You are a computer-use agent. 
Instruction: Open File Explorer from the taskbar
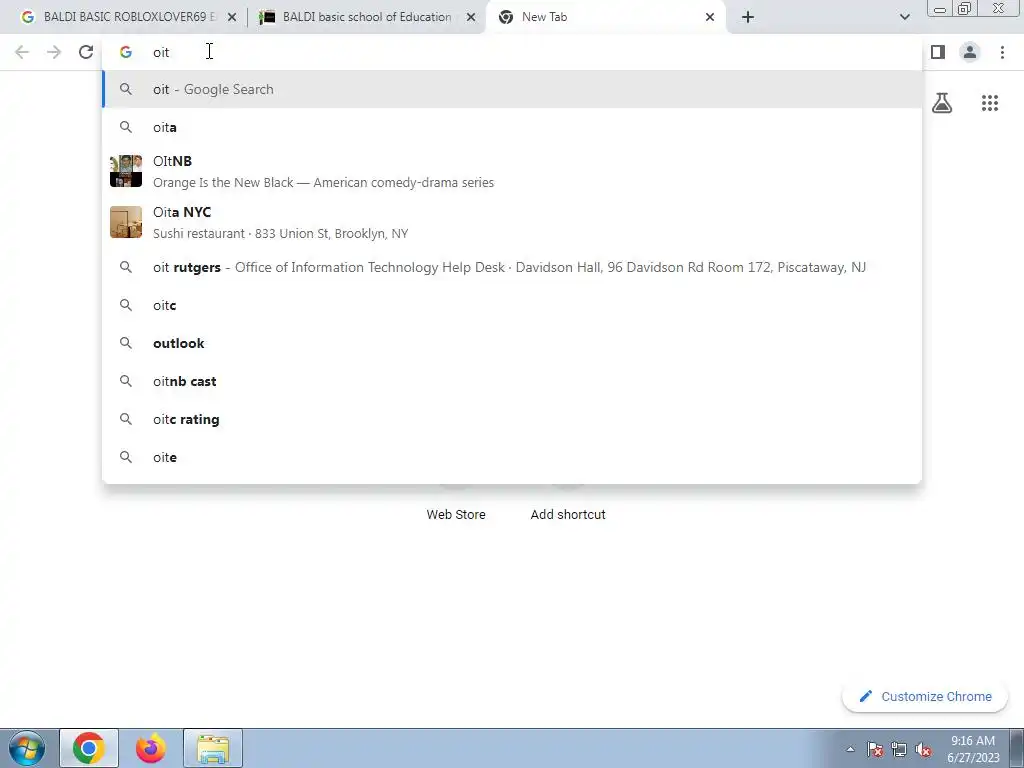pos(213,748)
